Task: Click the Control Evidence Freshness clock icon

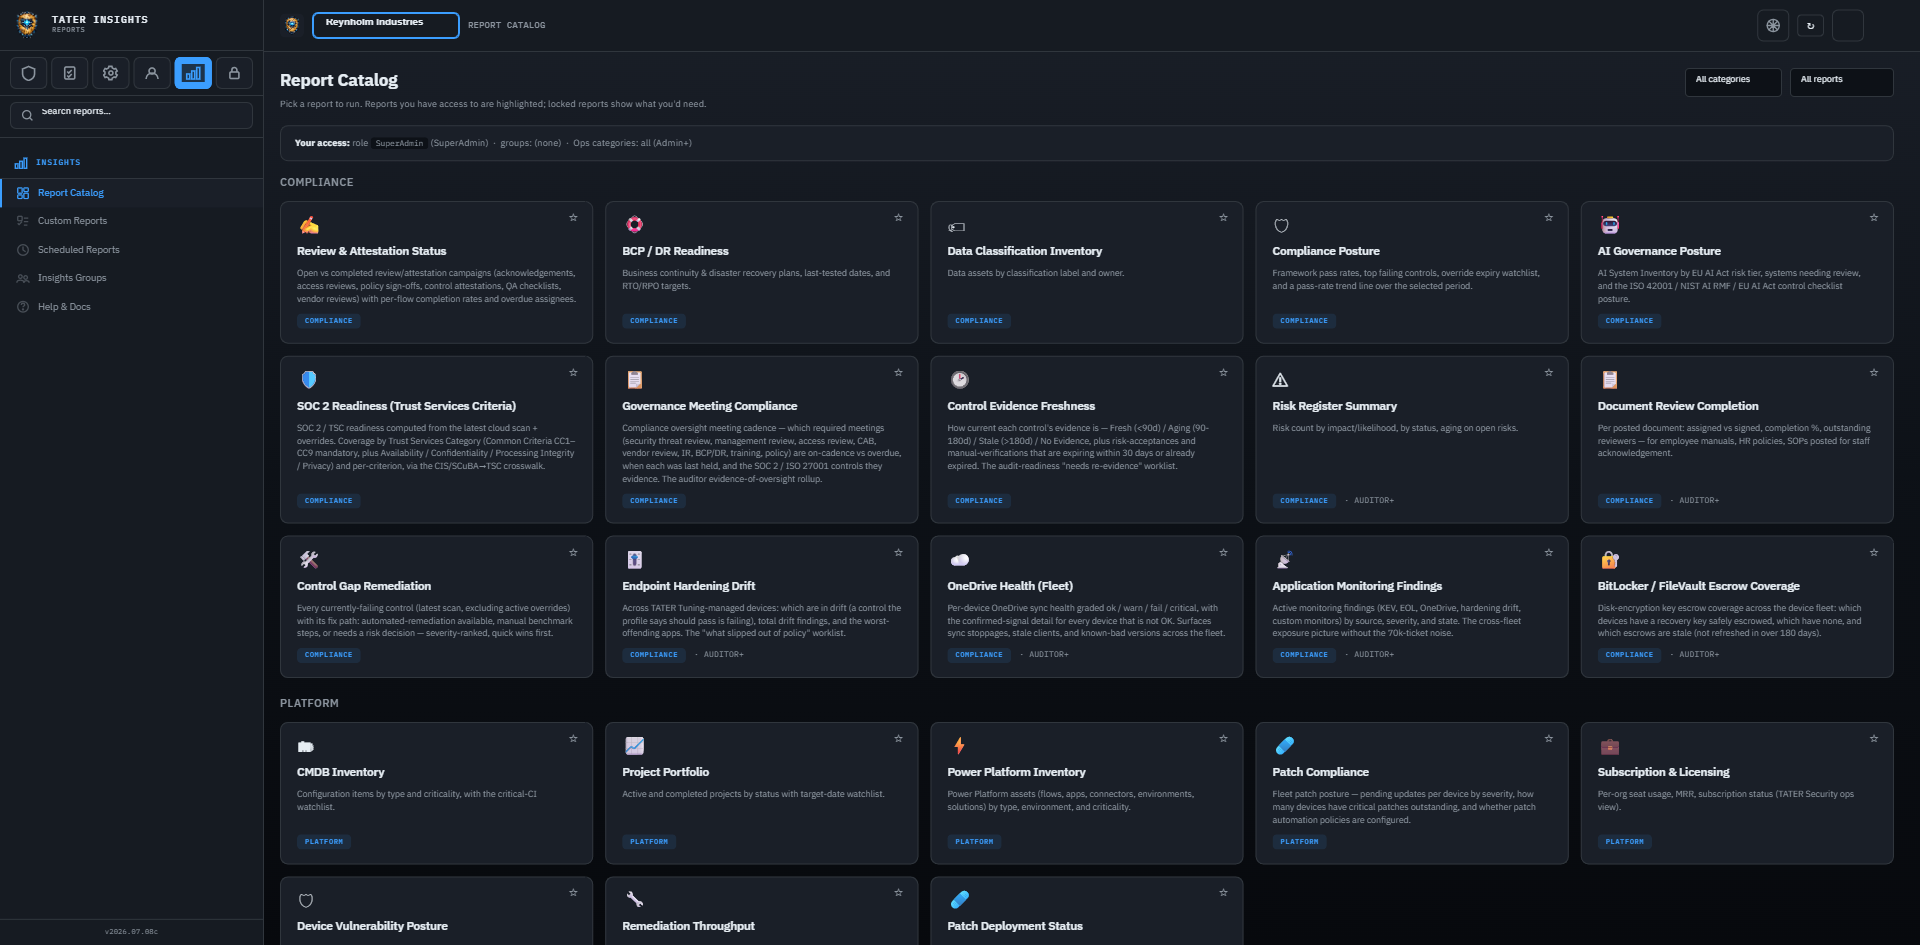Action: tap(959, 380)
